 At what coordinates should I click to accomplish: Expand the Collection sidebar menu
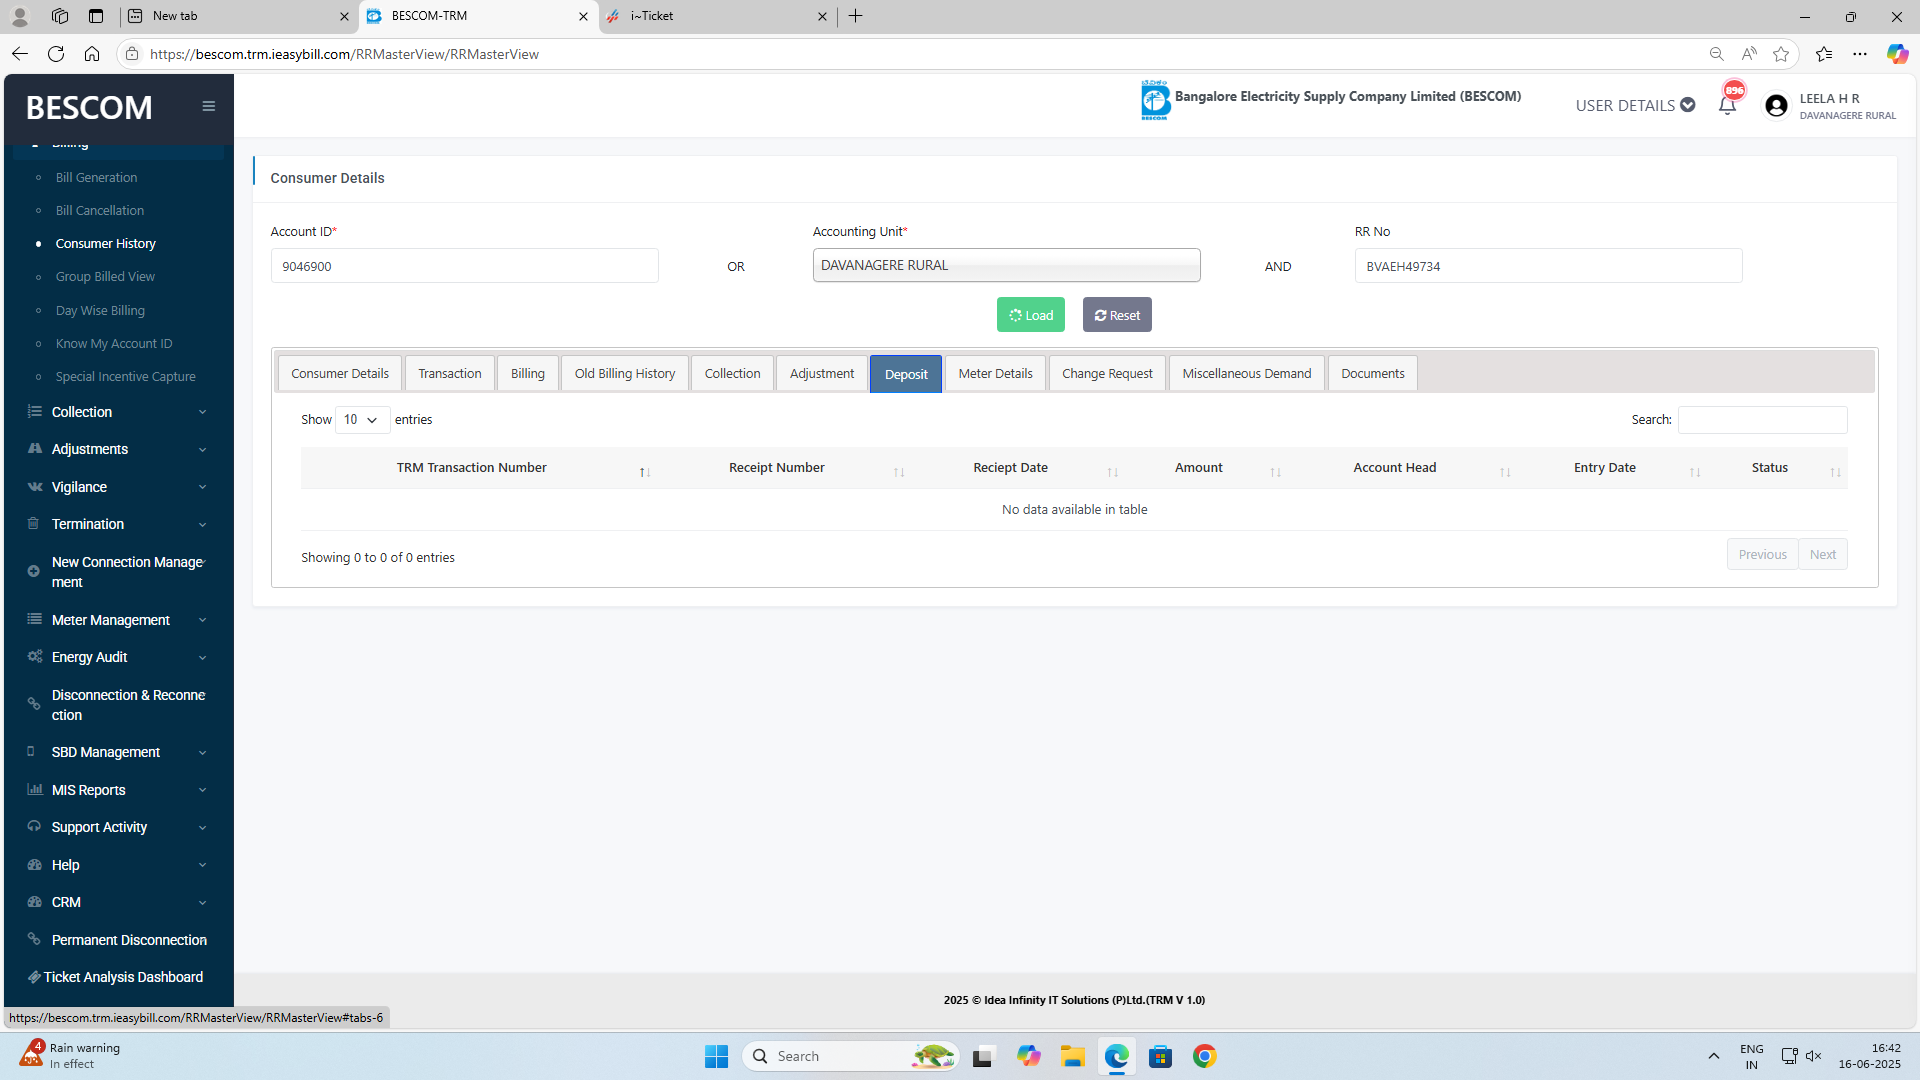(118, 412)
